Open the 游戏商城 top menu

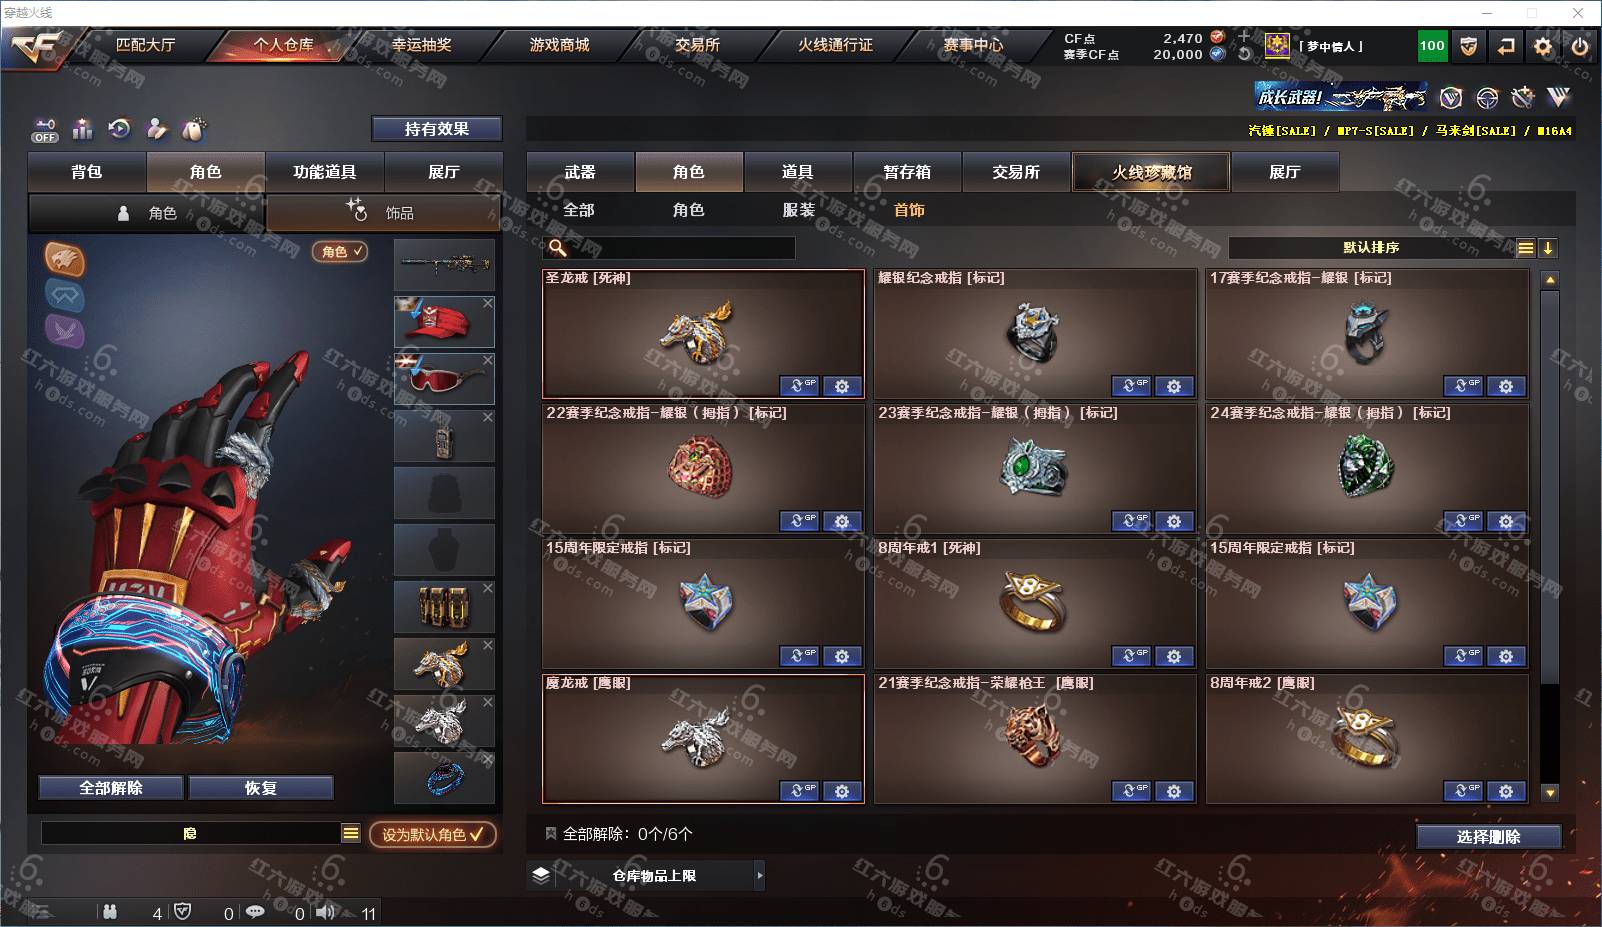560,45
